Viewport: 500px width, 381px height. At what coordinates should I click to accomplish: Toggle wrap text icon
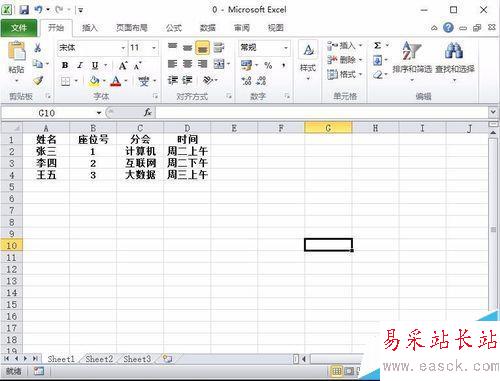(219, 47)
